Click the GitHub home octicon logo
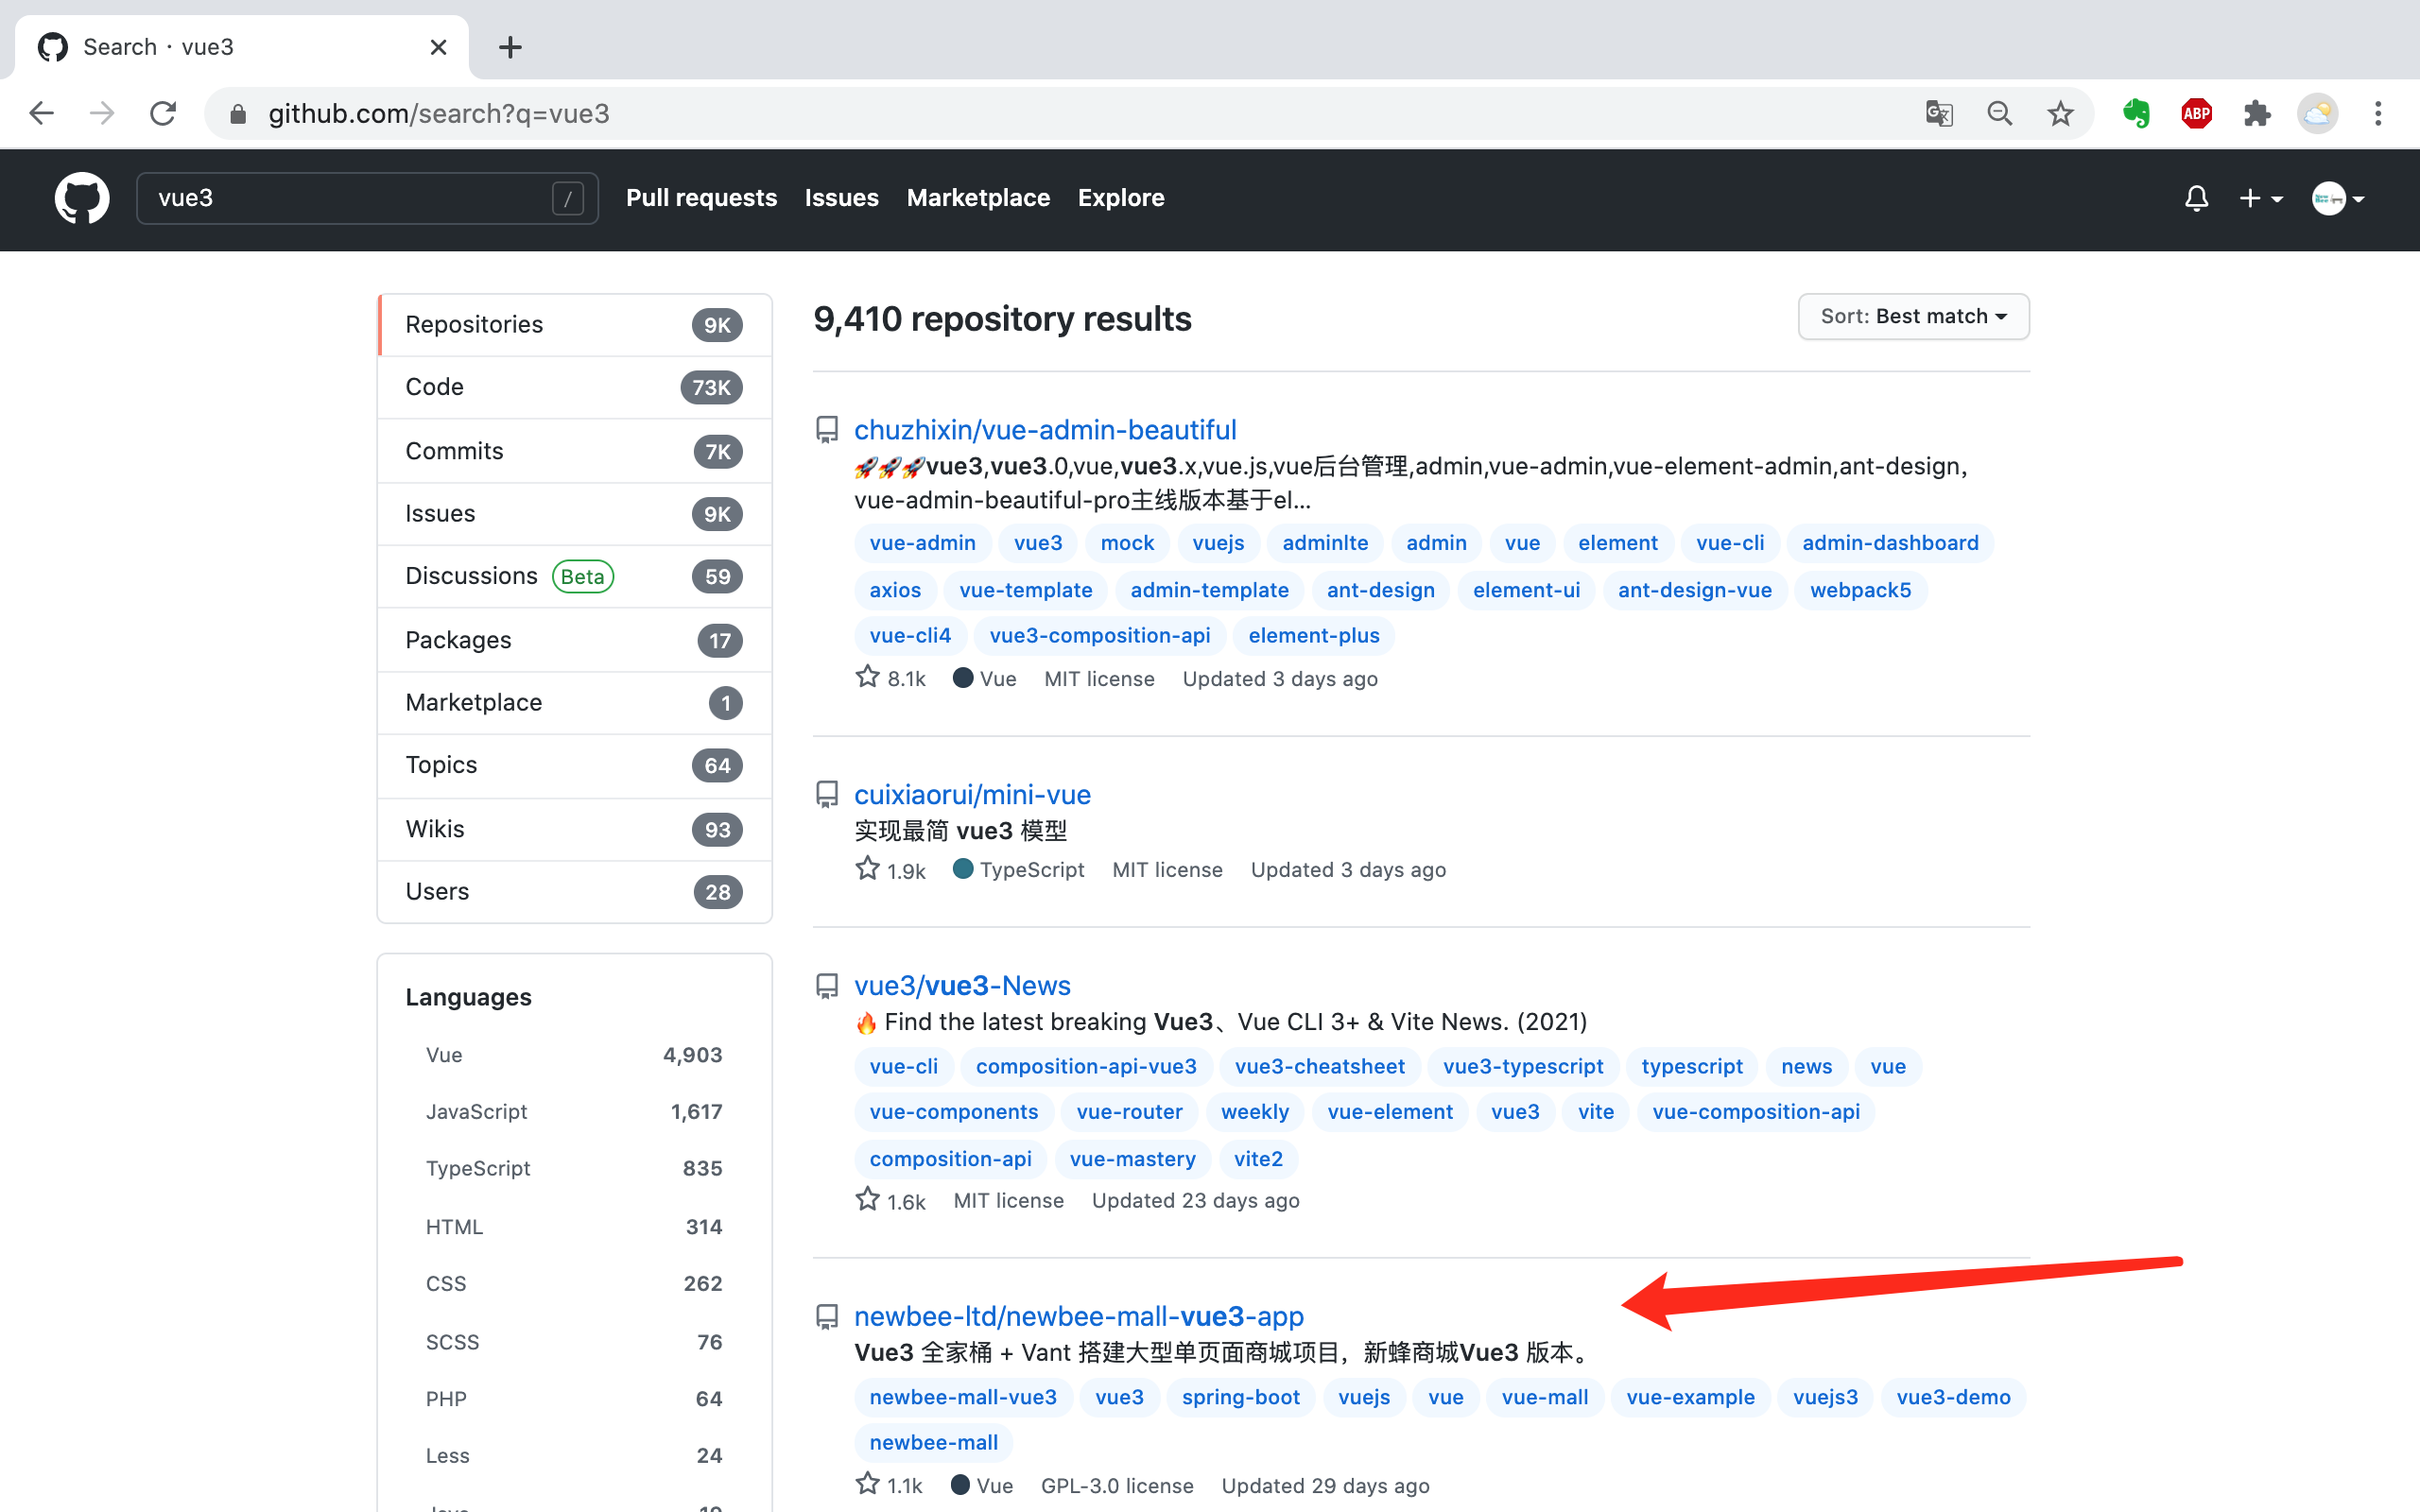Image resolution: width=2420 pixels, height=1512 pixels. 80,197
